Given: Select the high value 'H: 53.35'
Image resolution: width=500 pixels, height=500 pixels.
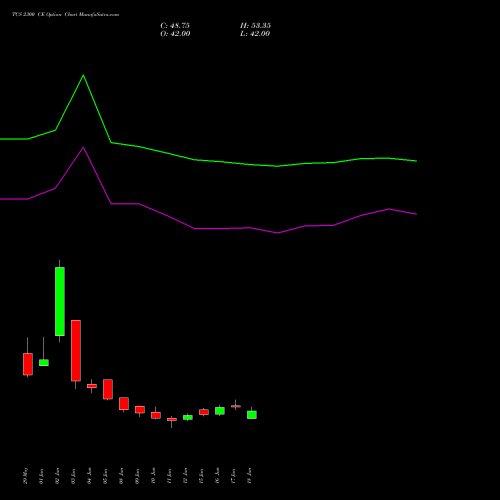Looking at the screenshot, I should tap(255, 26).
